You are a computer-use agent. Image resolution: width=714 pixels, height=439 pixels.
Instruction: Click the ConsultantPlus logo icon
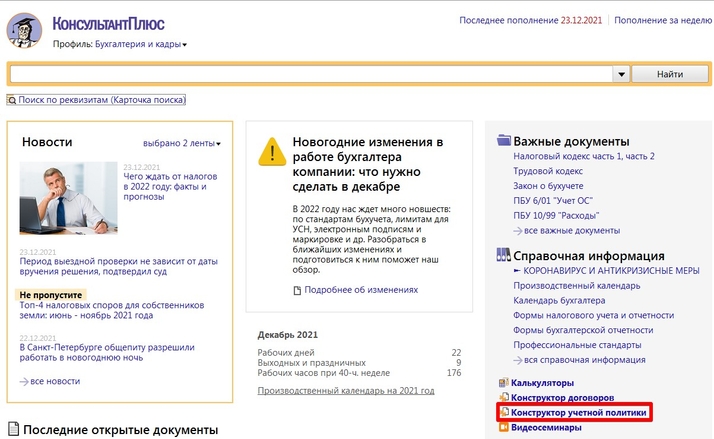[x=25, y=29]
